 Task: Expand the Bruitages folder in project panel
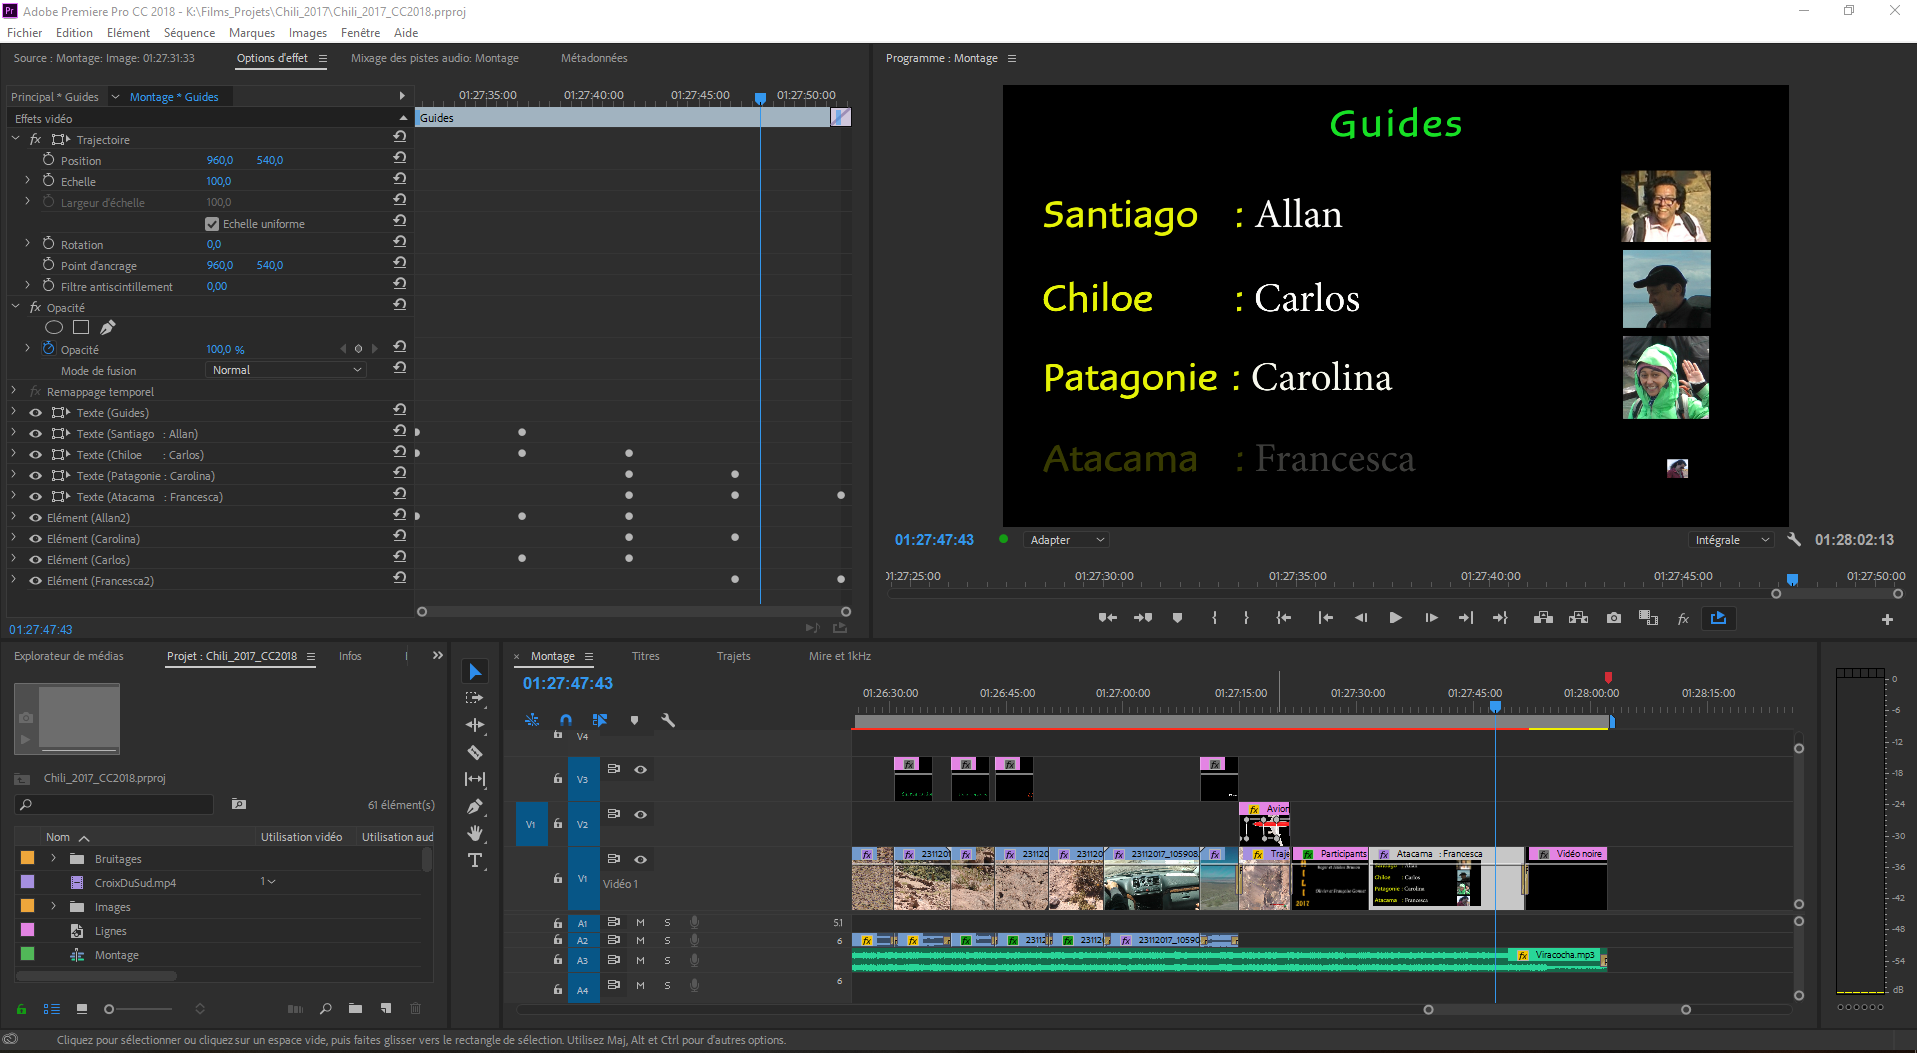(x=54, y=859)
